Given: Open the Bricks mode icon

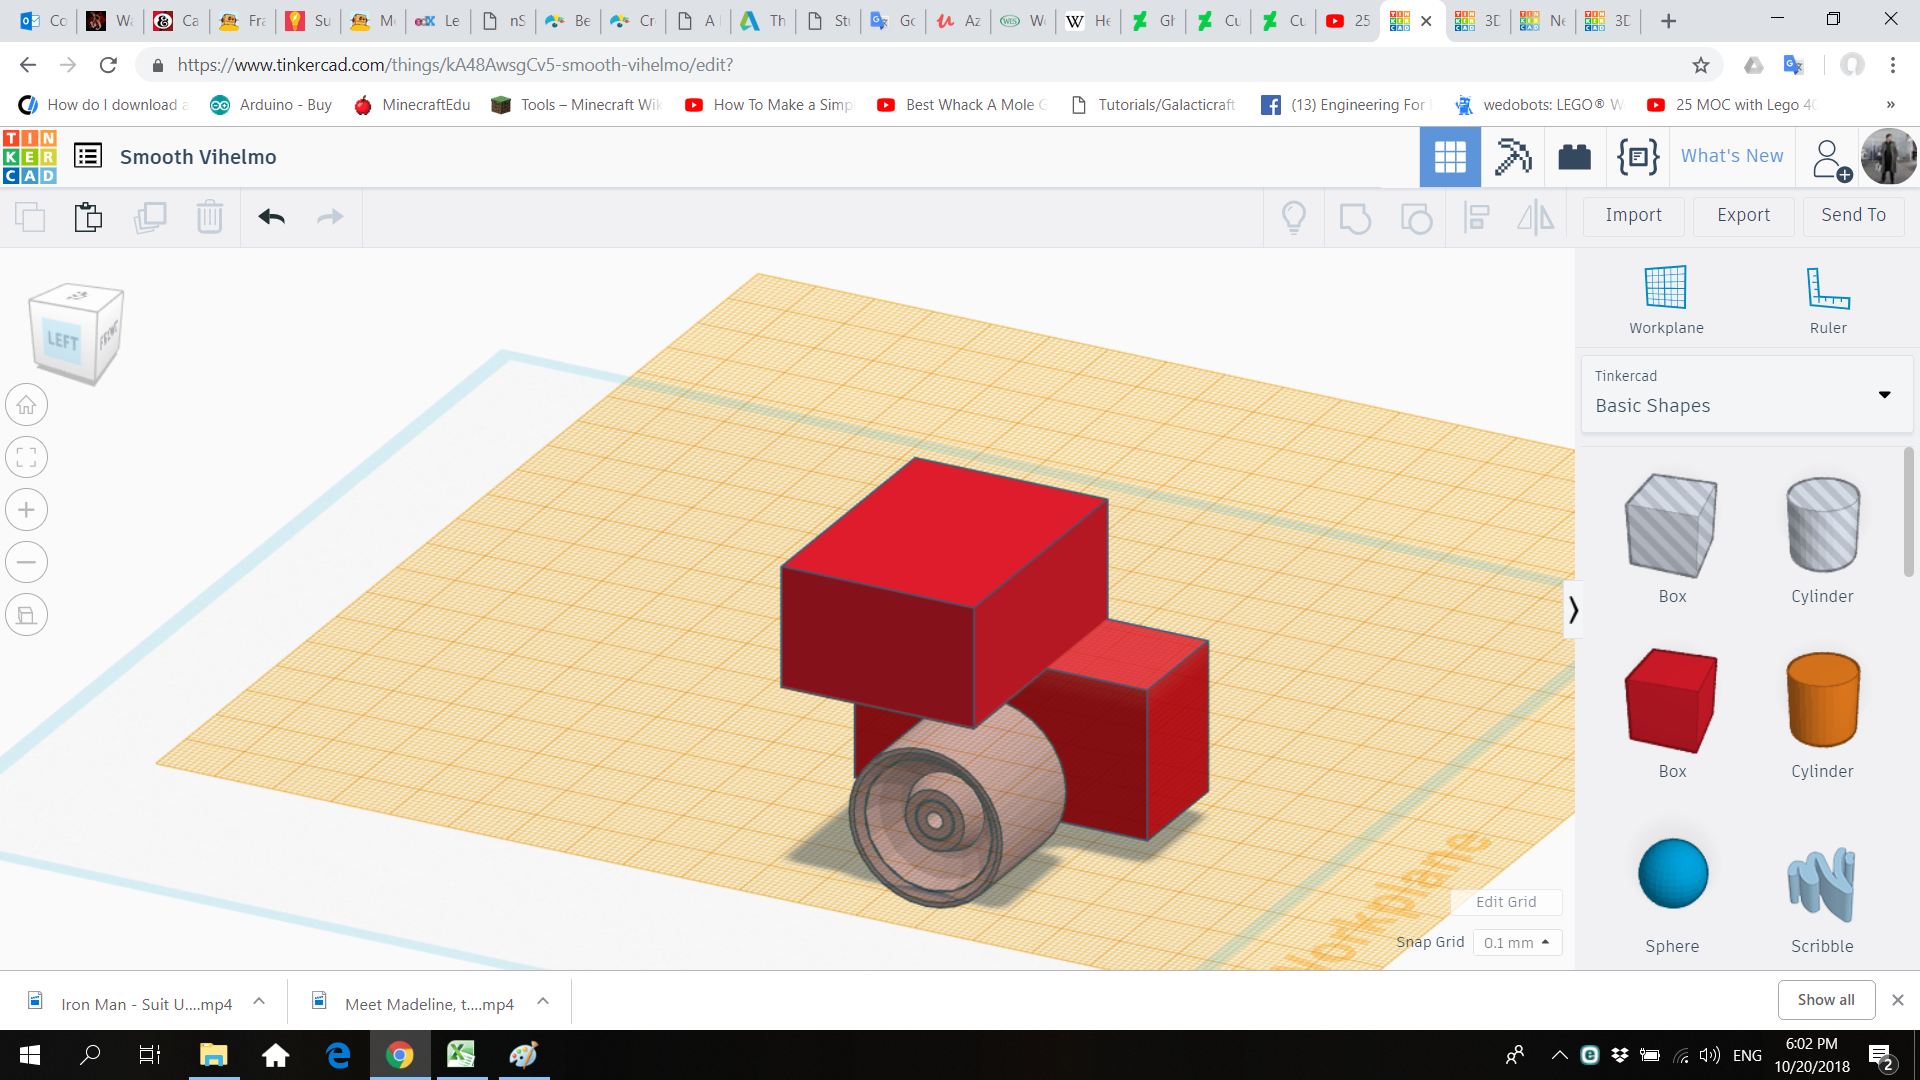Looking at the screenshot, I should [1574, 157].
